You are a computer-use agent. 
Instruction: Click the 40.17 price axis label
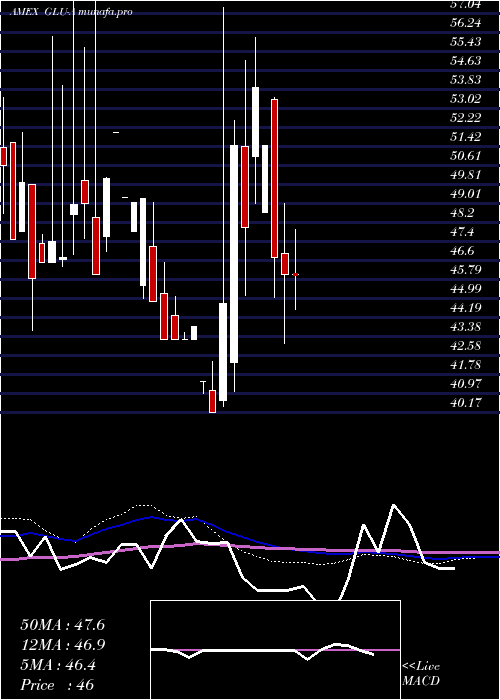click(465, 402)
